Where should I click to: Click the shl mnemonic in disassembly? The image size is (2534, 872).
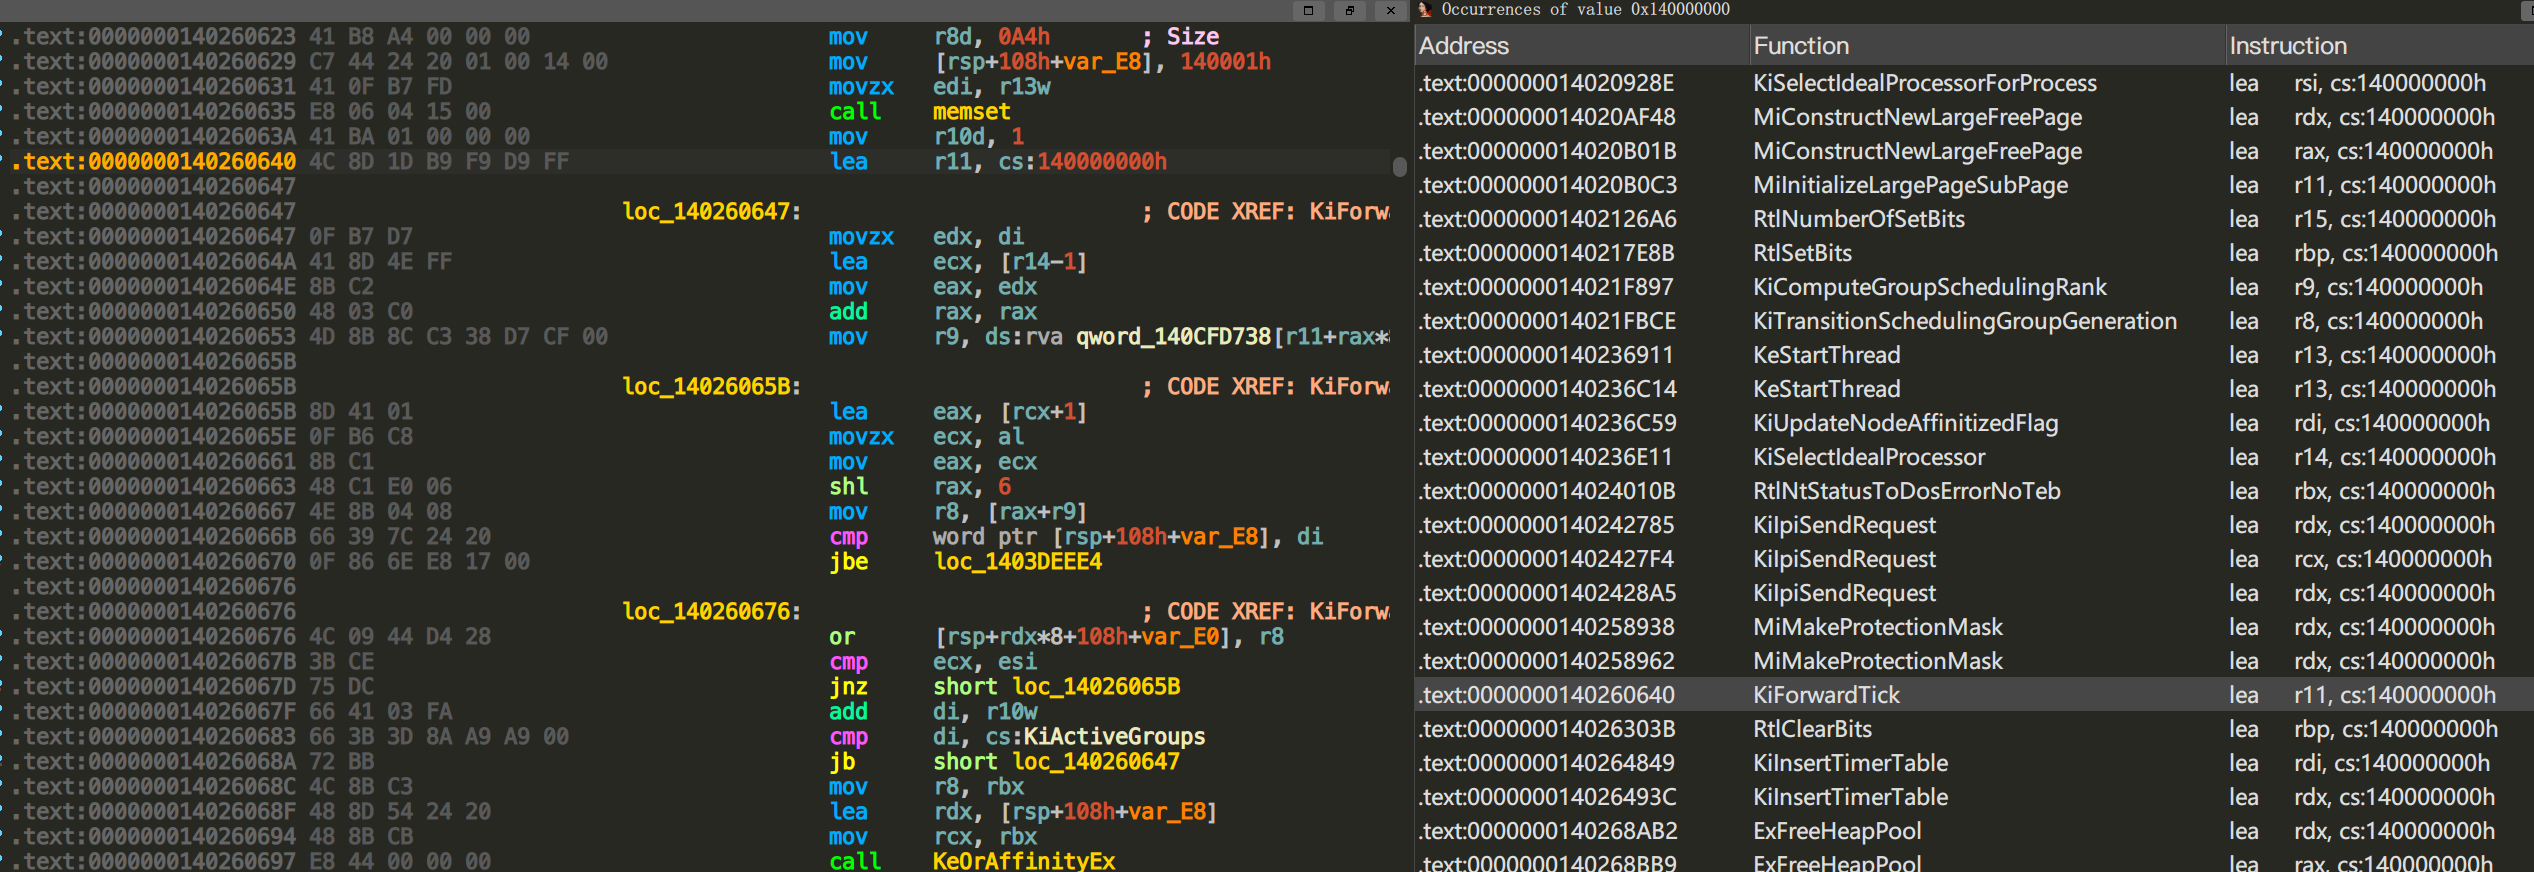pyautogui.click(x=848, y=487)
